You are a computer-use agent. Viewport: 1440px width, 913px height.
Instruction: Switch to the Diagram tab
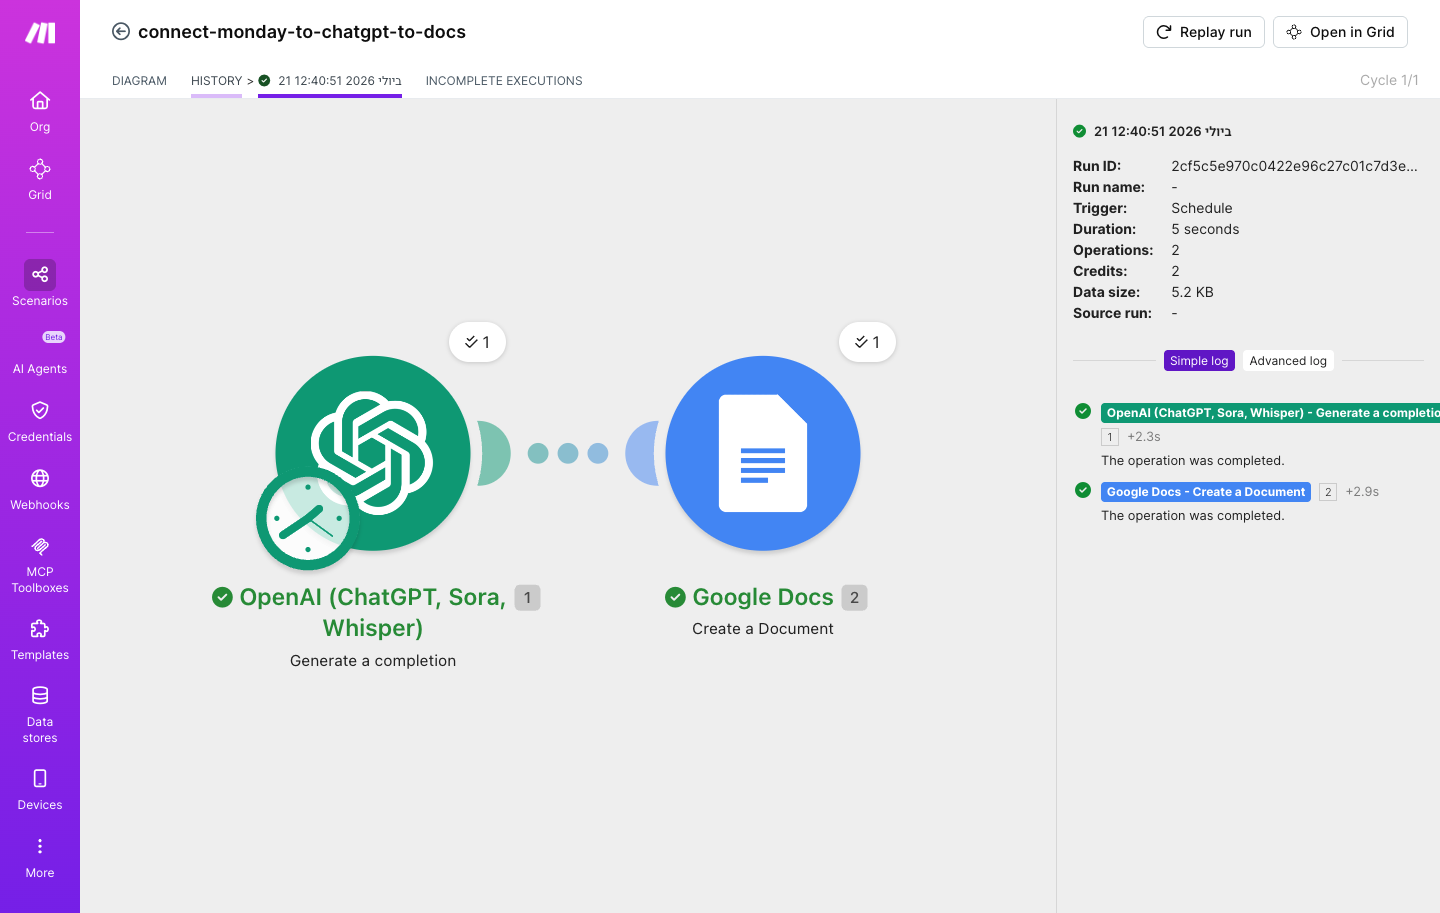click(140, 81)
